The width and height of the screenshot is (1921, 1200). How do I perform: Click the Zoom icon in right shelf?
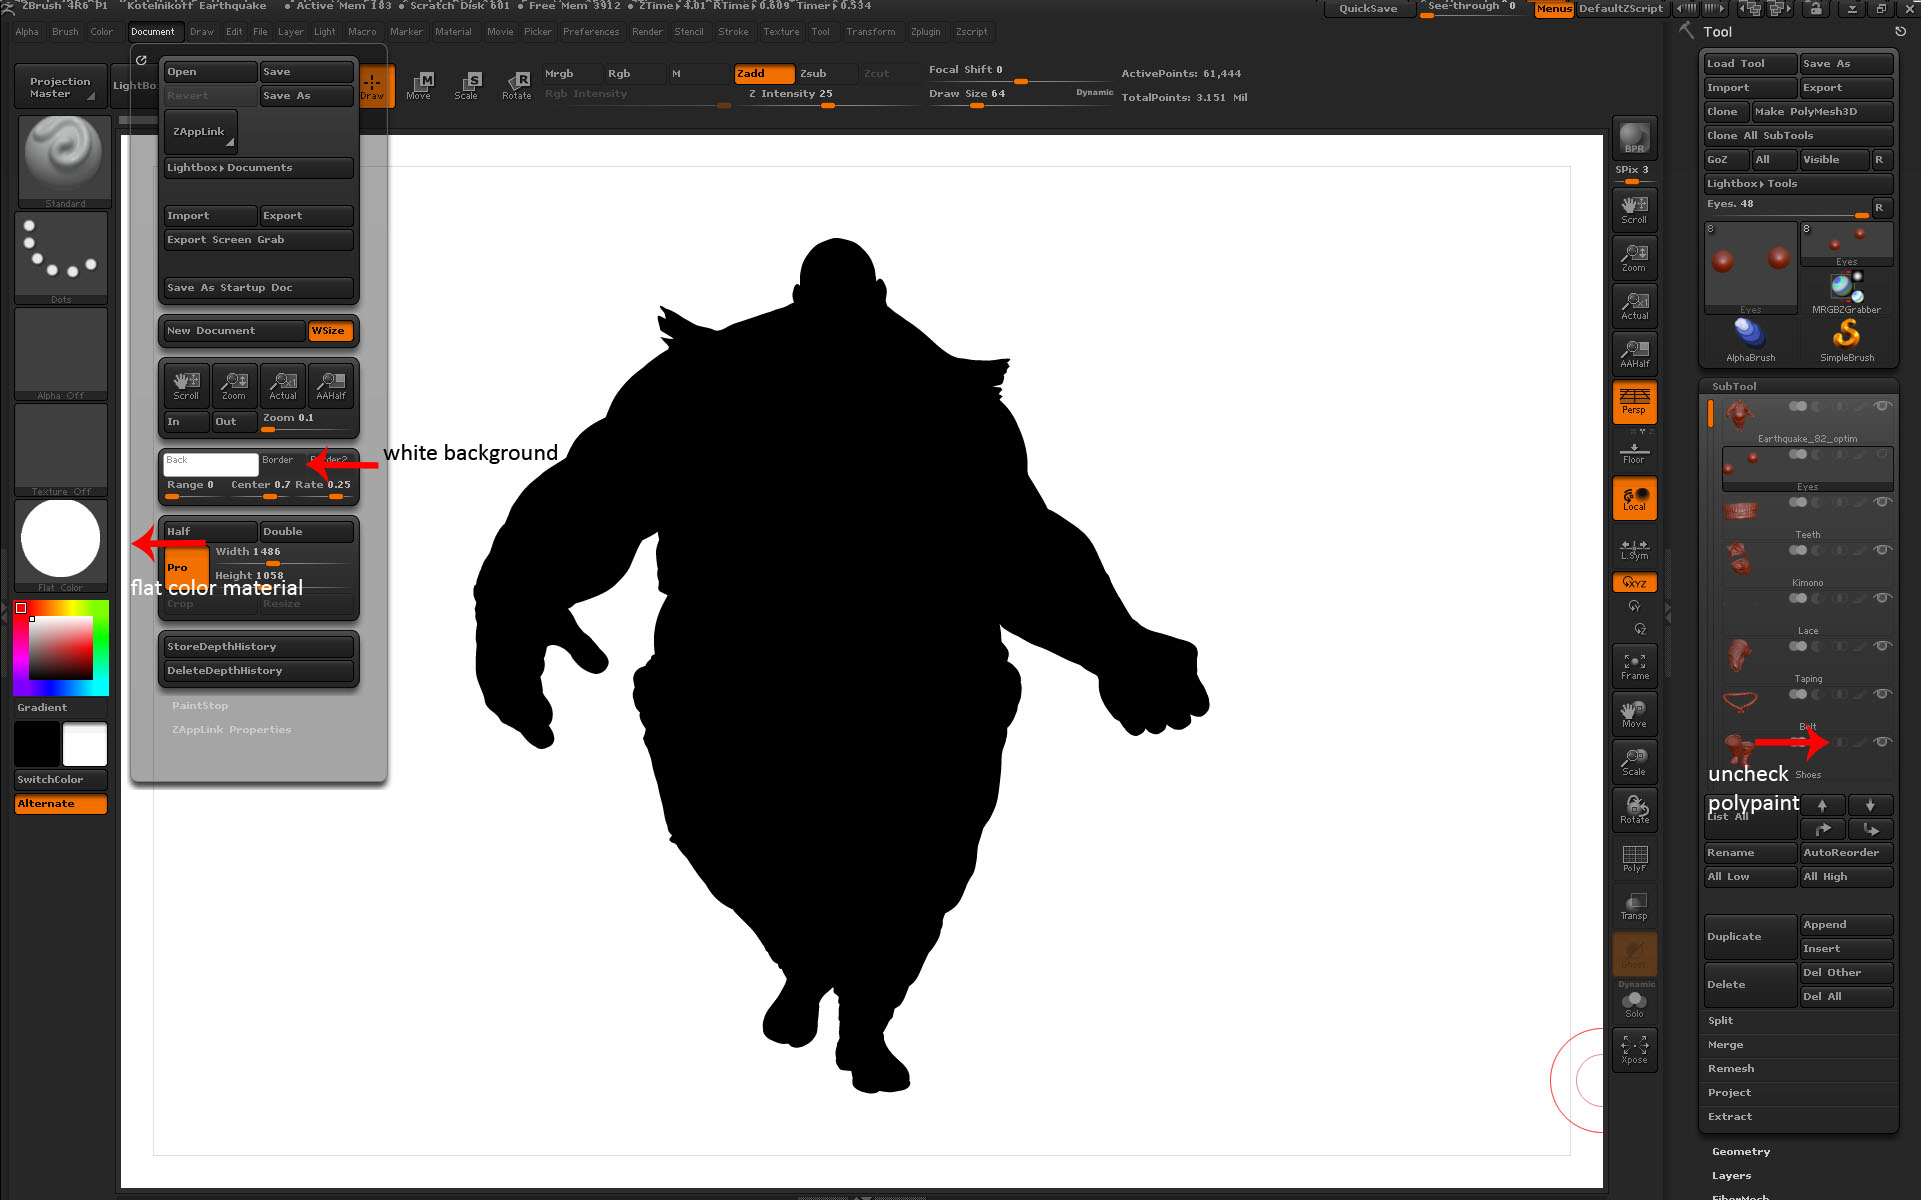(1634, 258)
